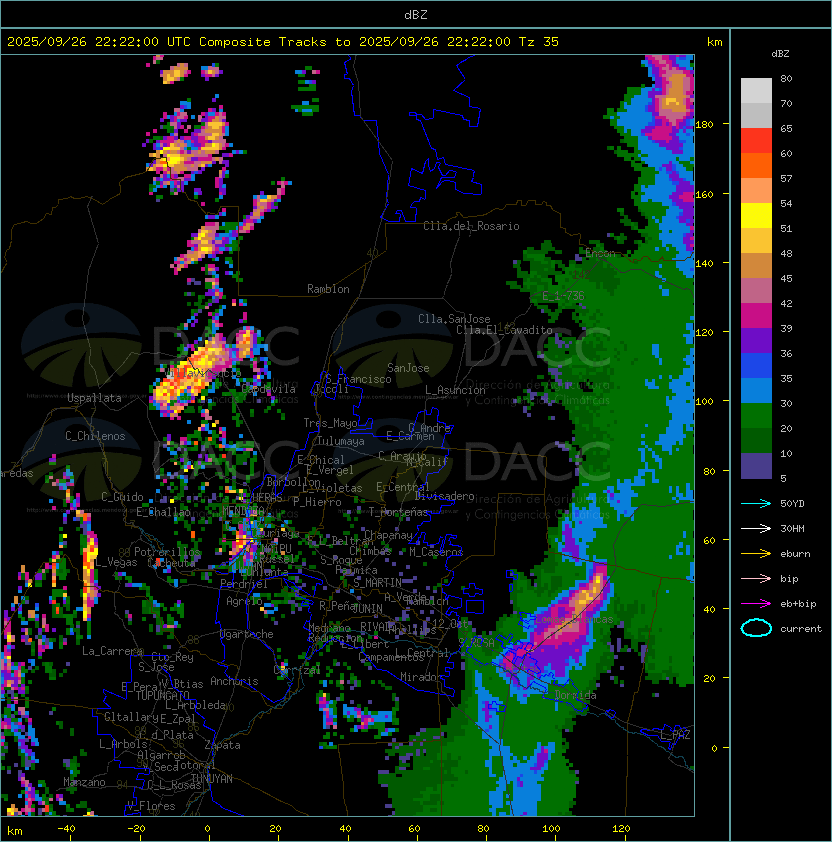Click the '-20' tick on the km axis
This screenshot has width=832, height=842.
(136, 829)
